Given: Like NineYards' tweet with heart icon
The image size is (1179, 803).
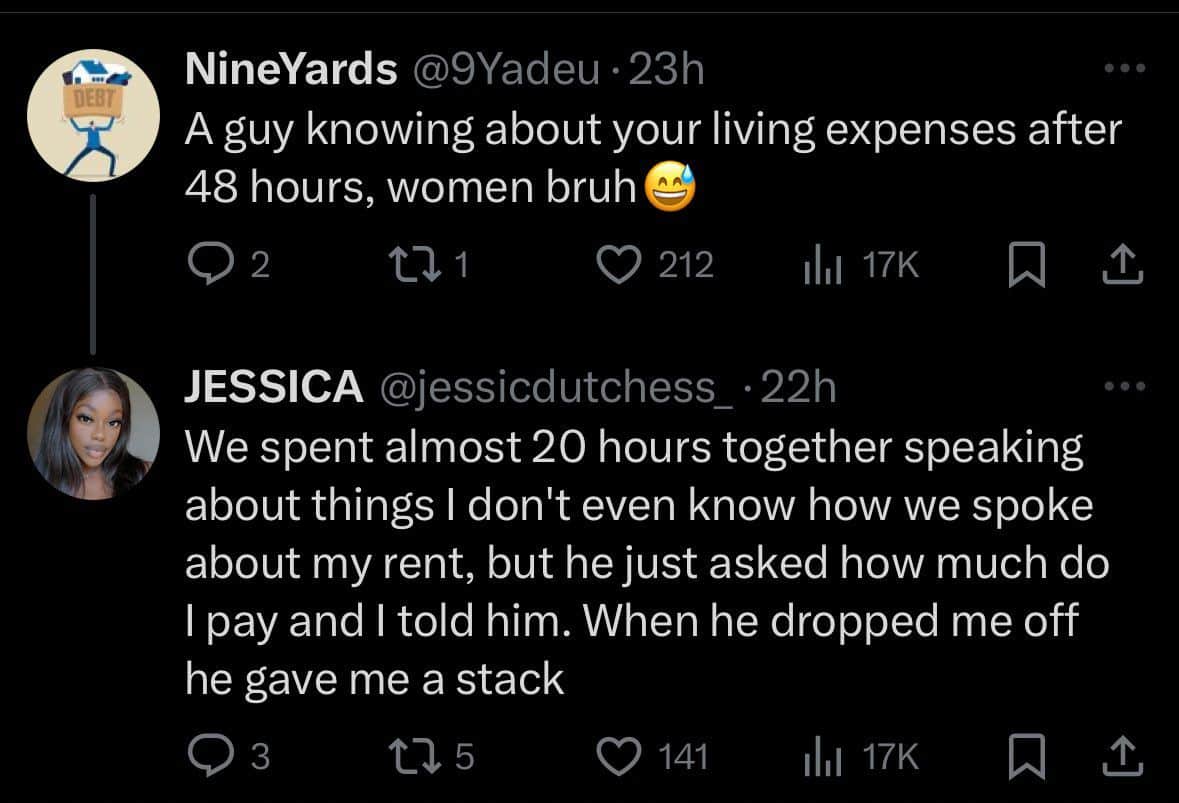Looking at the screenshot, I should click(617, 264).
